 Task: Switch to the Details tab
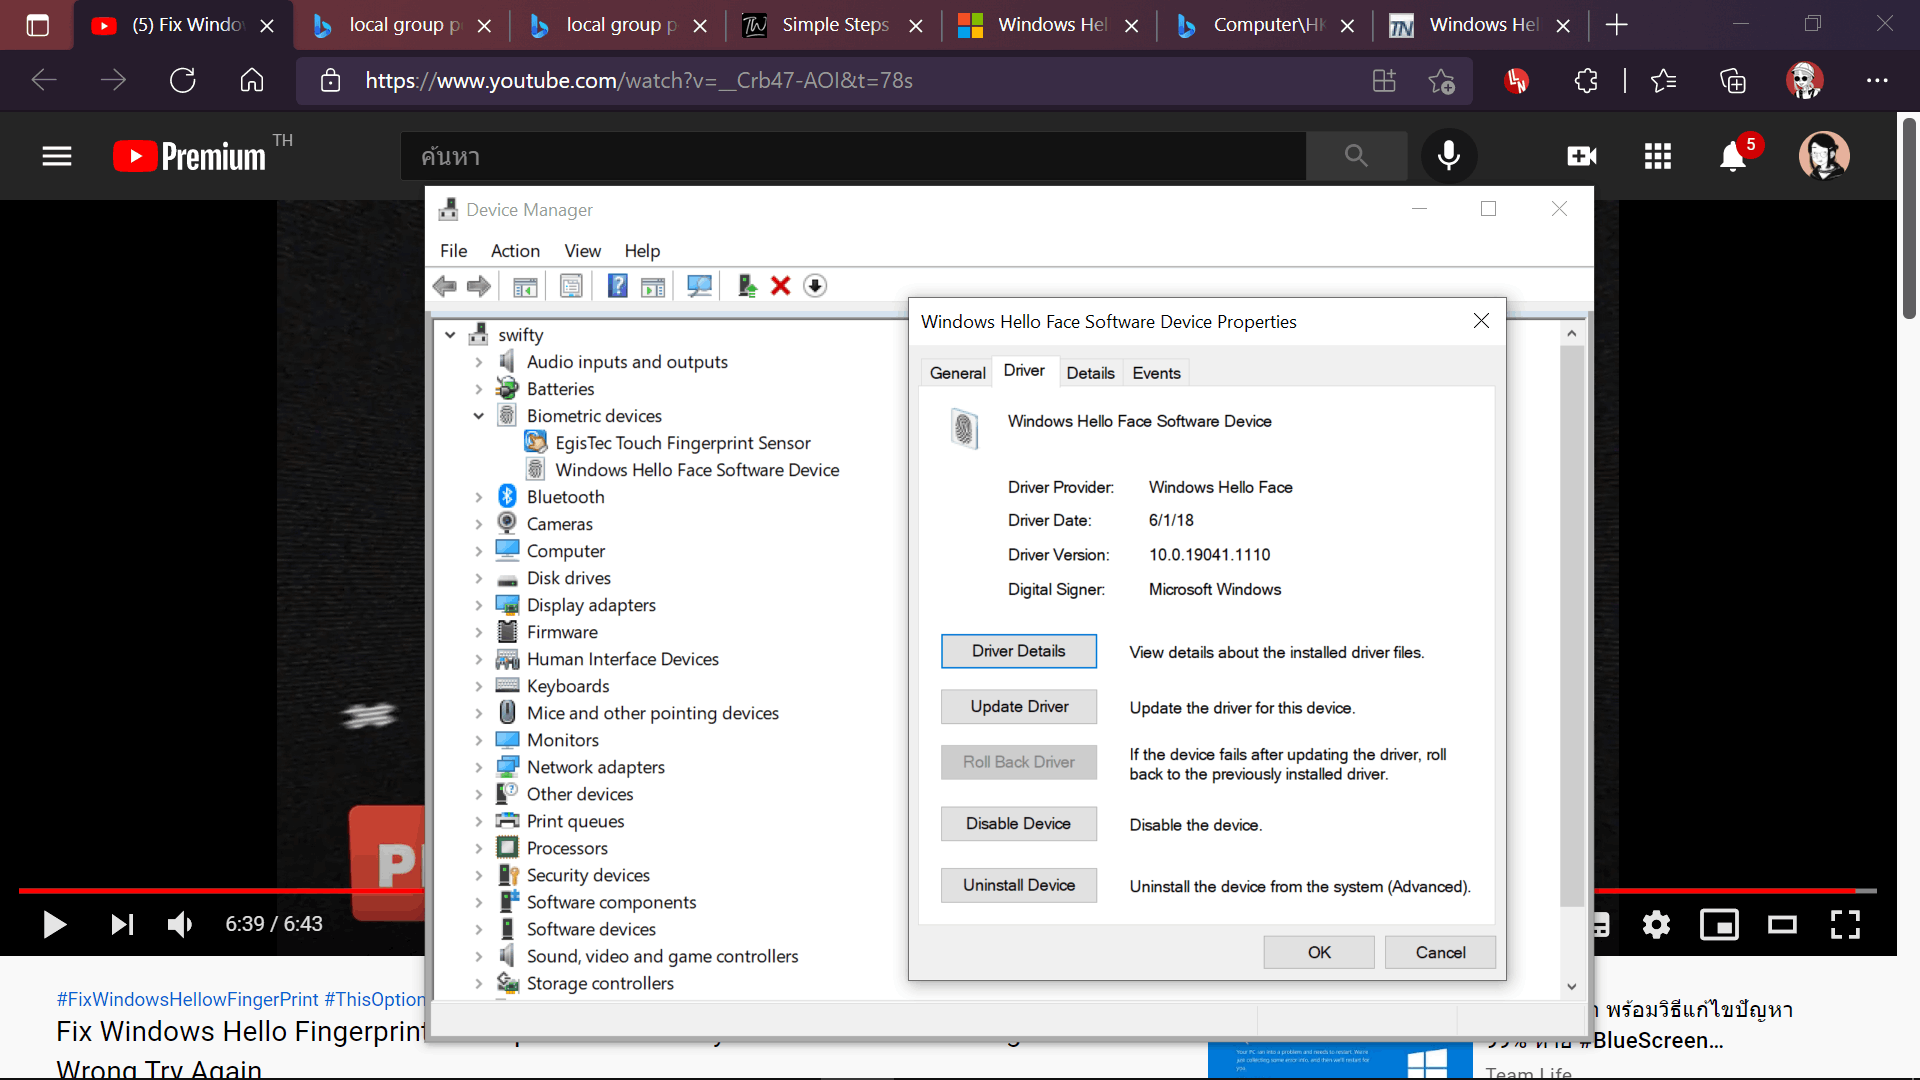click(x=1090, y=373)
